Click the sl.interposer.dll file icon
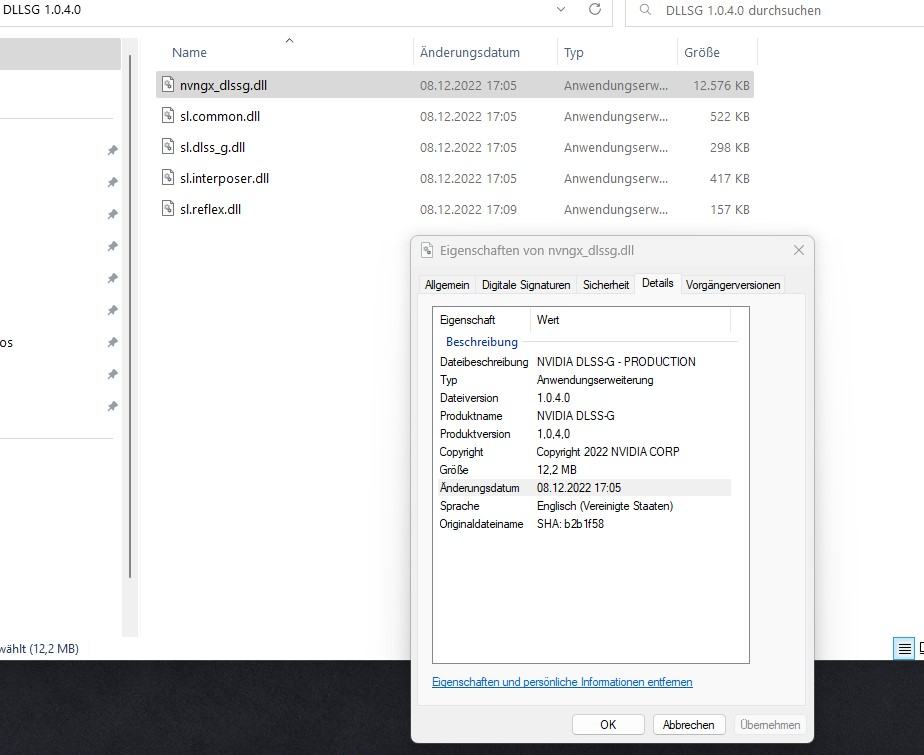Viewport: 924px width, 755px height. pyautogui.click(x=168, y=178)
